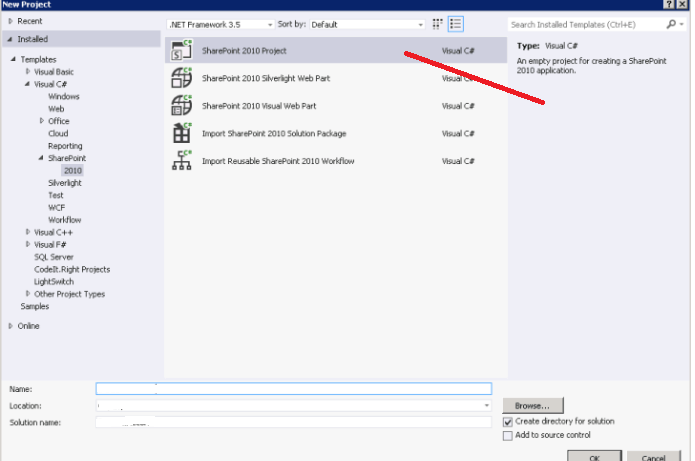Viewport: 695px width, 461px height.
Task: Close the New Project dialog
Action: pos(682,4)
